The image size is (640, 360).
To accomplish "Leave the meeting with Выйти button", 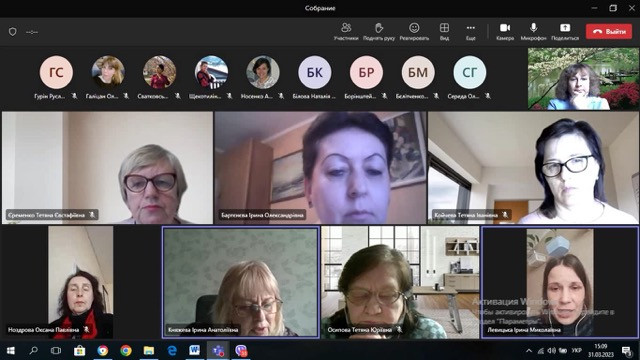I will click(x=609, y=31).
